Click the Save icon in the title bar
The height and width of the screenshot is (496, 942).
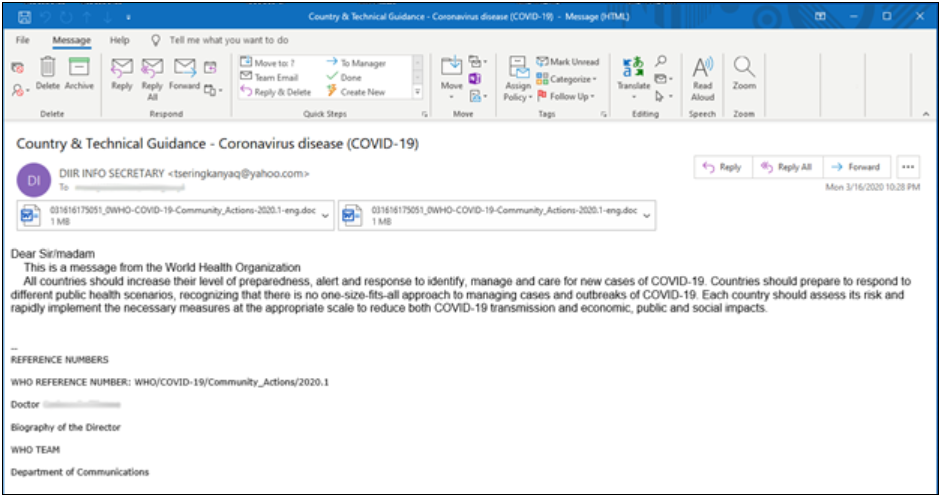[x=24, y=17]
